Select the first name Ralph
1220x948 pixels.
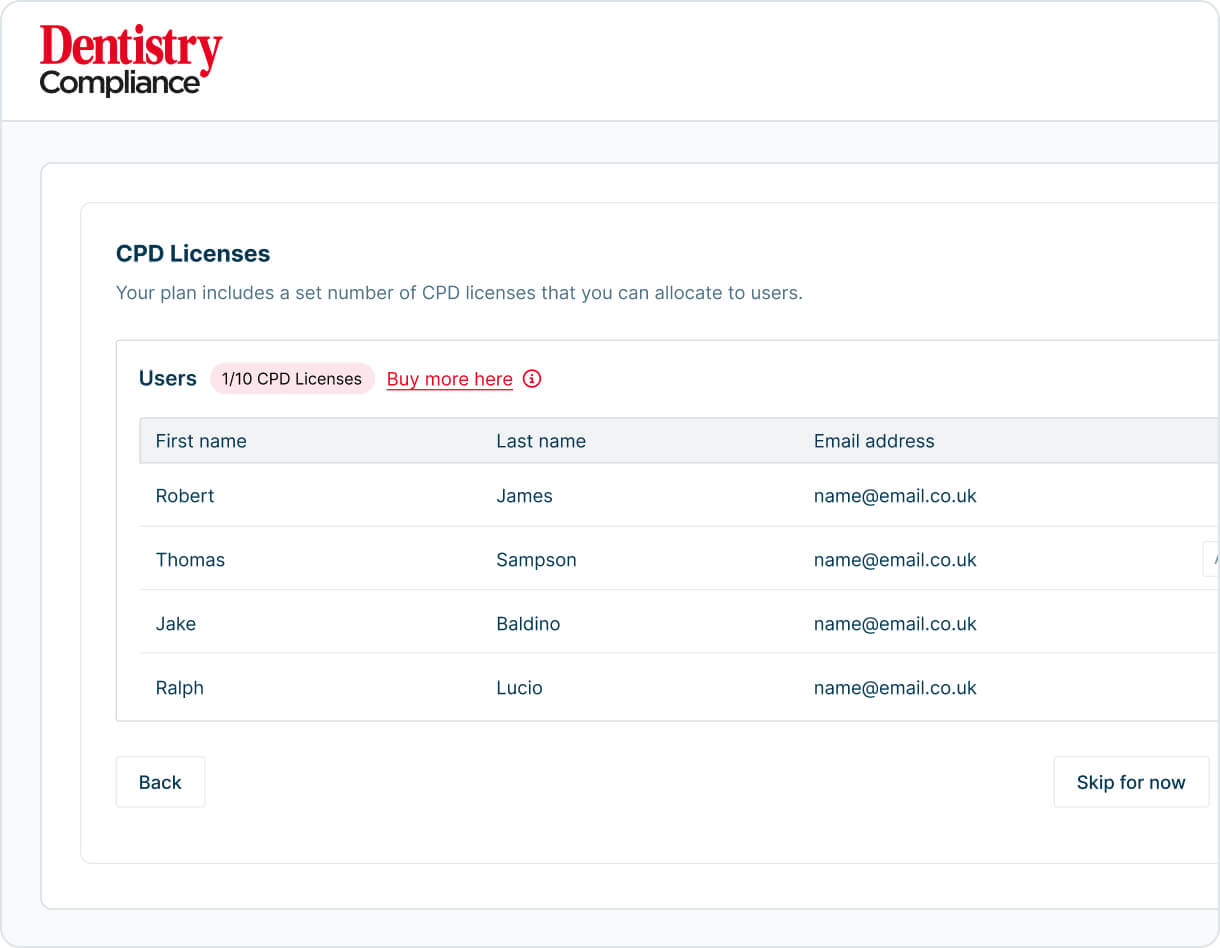click(x=180, y=688)
